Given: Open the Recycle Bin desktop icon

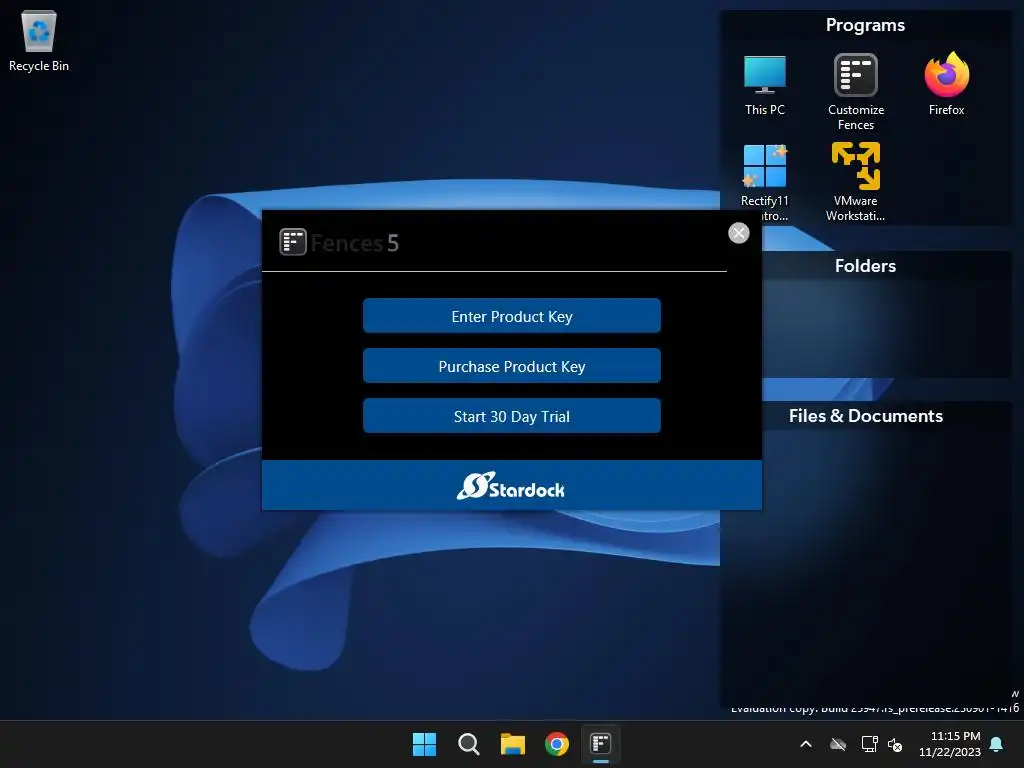Looking at the screenshot, I should tap(39, 42).
